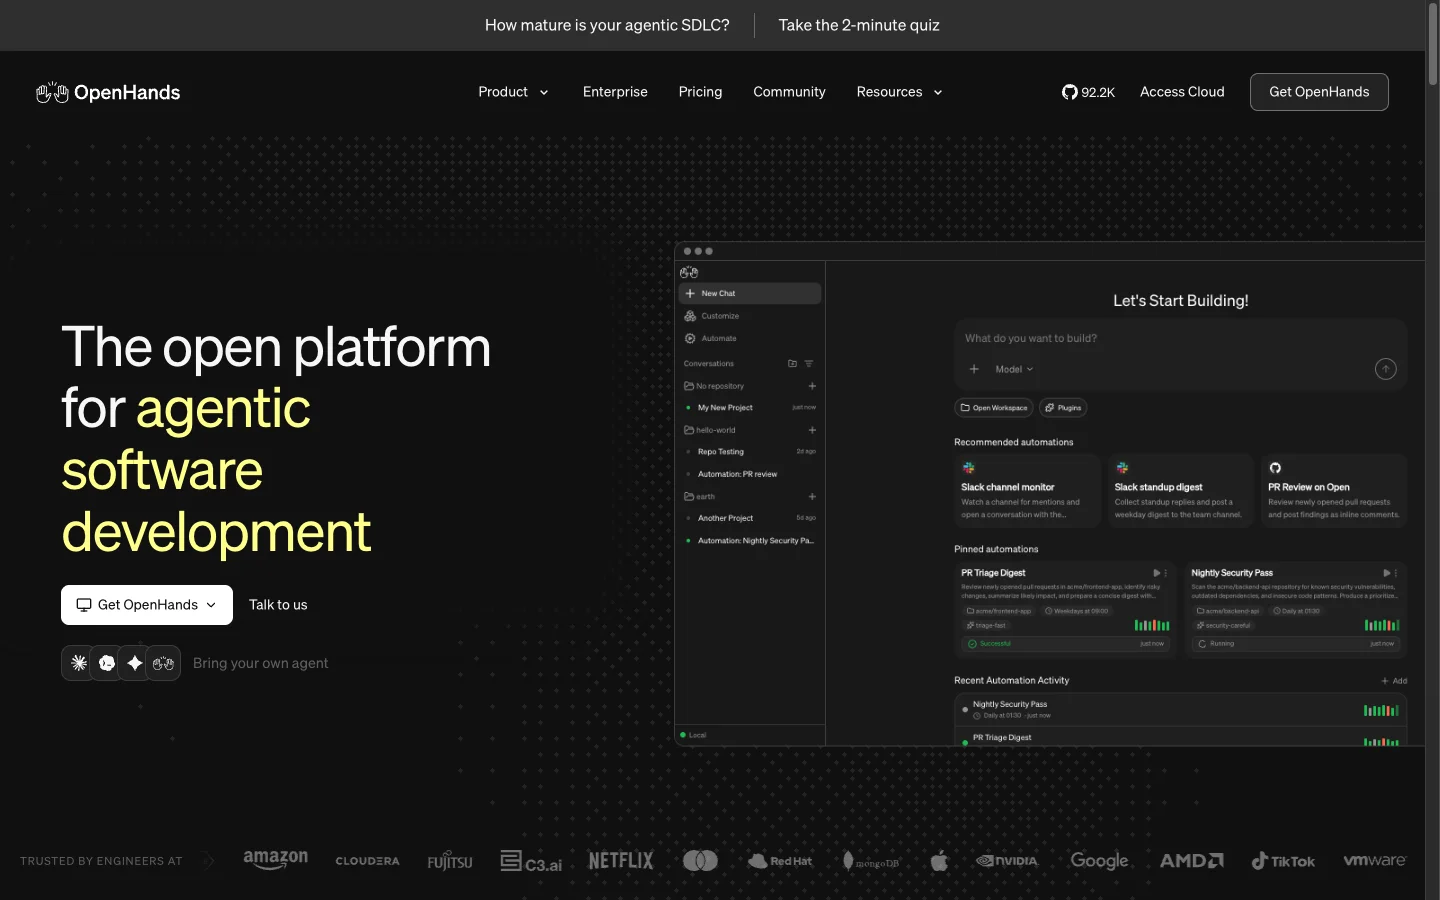Open the Pricing nav item

pyautogui.click(x=700, y=92)
